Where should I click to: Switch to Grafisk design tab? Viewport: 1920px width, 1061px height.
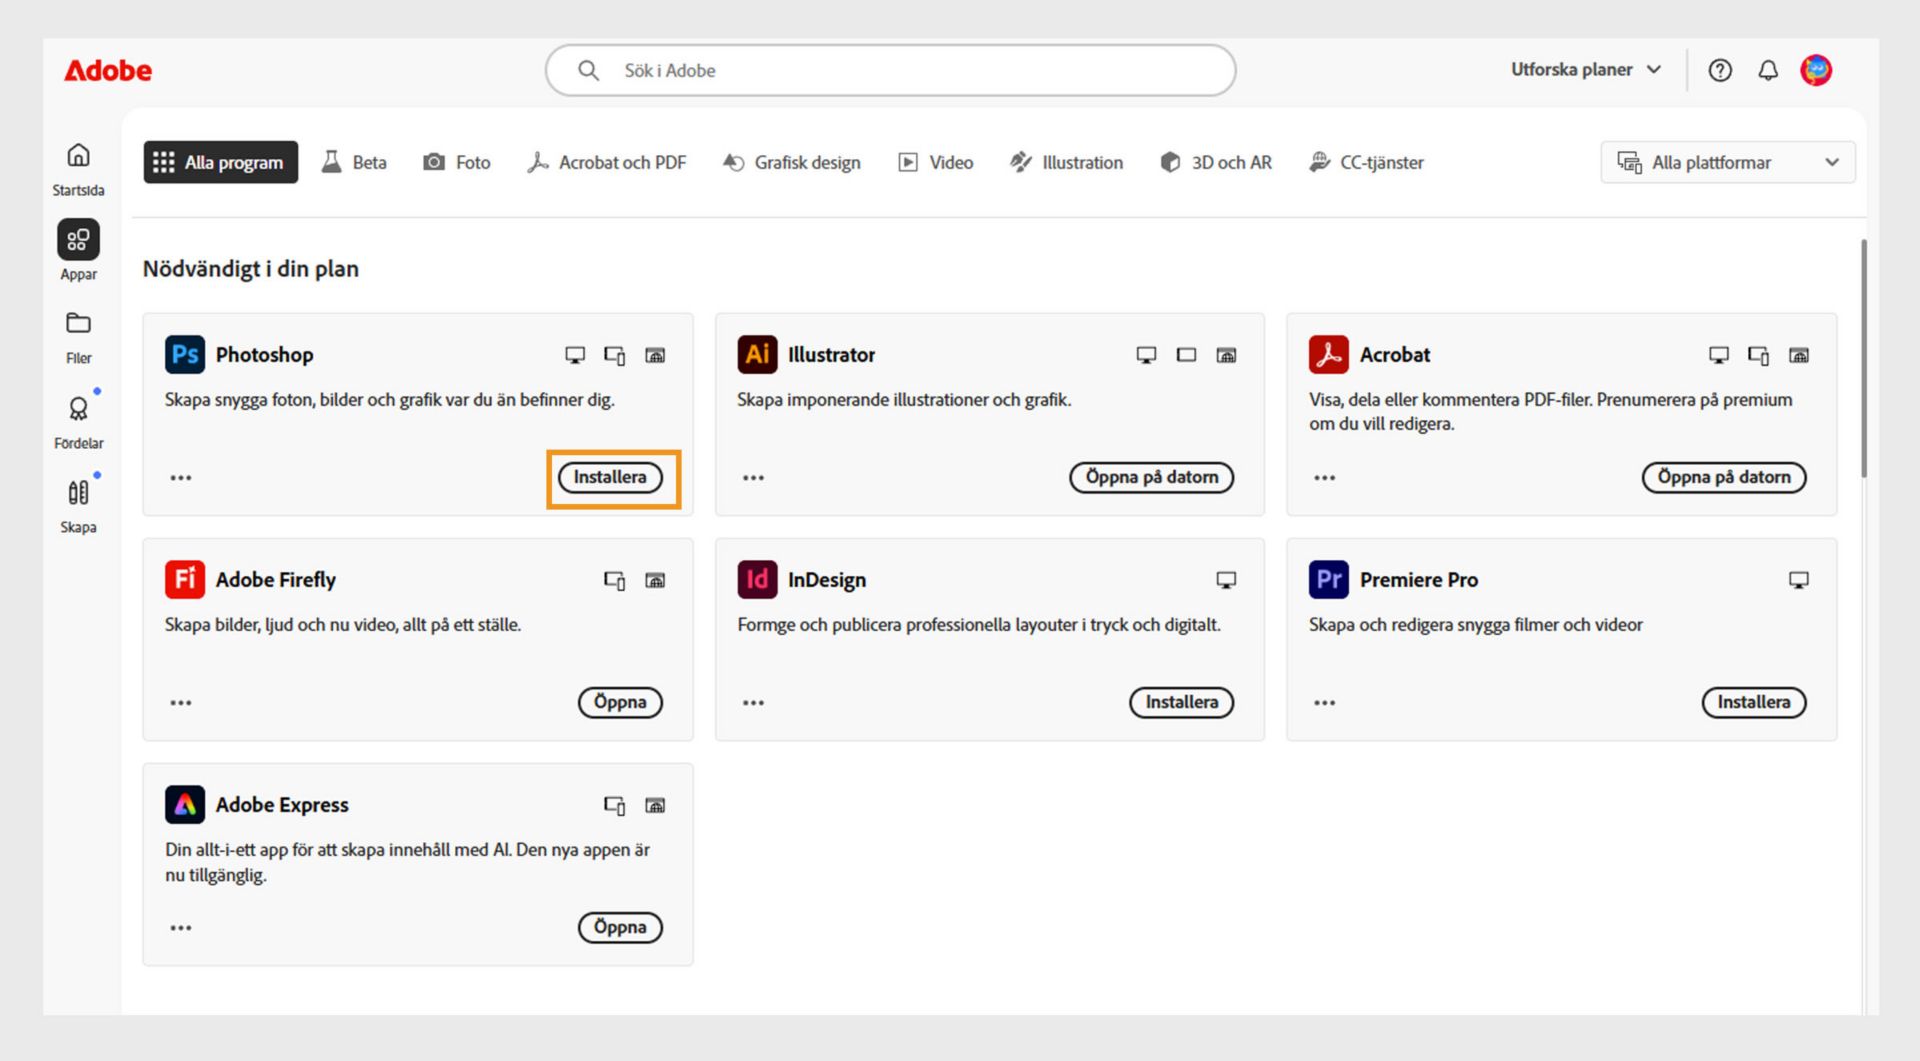tap(792, 163)
